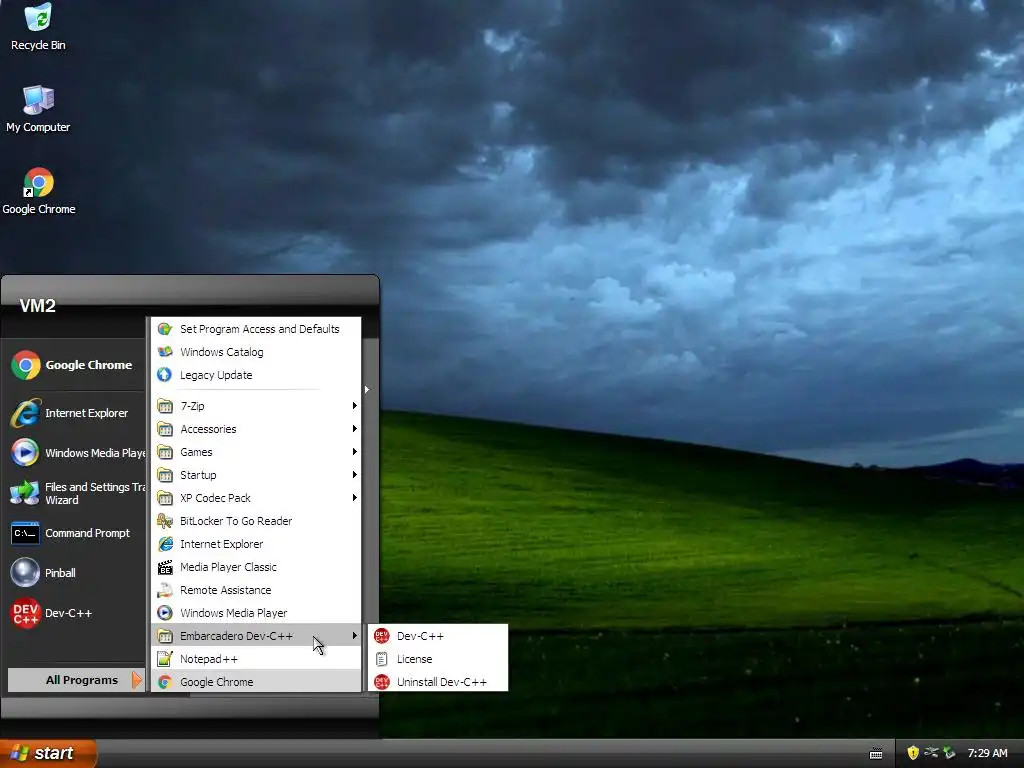Choose Uninstall Dev-C++ entry
The width and height of the screenshot is (1024, 768).
(x=438, y=682)
